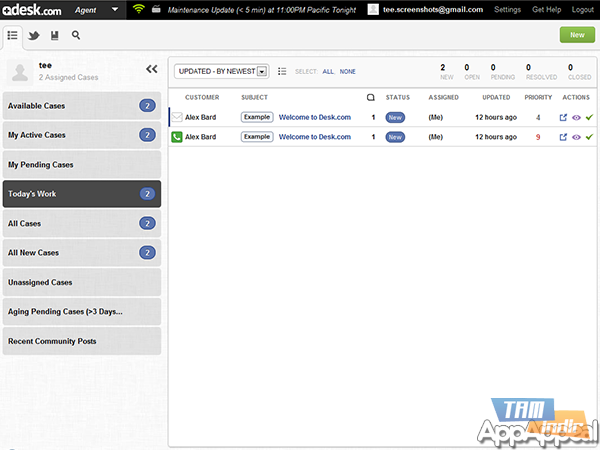Preview phone case with eye icon
Image resolution: width=600 pixels, height=450 pixels.
point(576,137)
